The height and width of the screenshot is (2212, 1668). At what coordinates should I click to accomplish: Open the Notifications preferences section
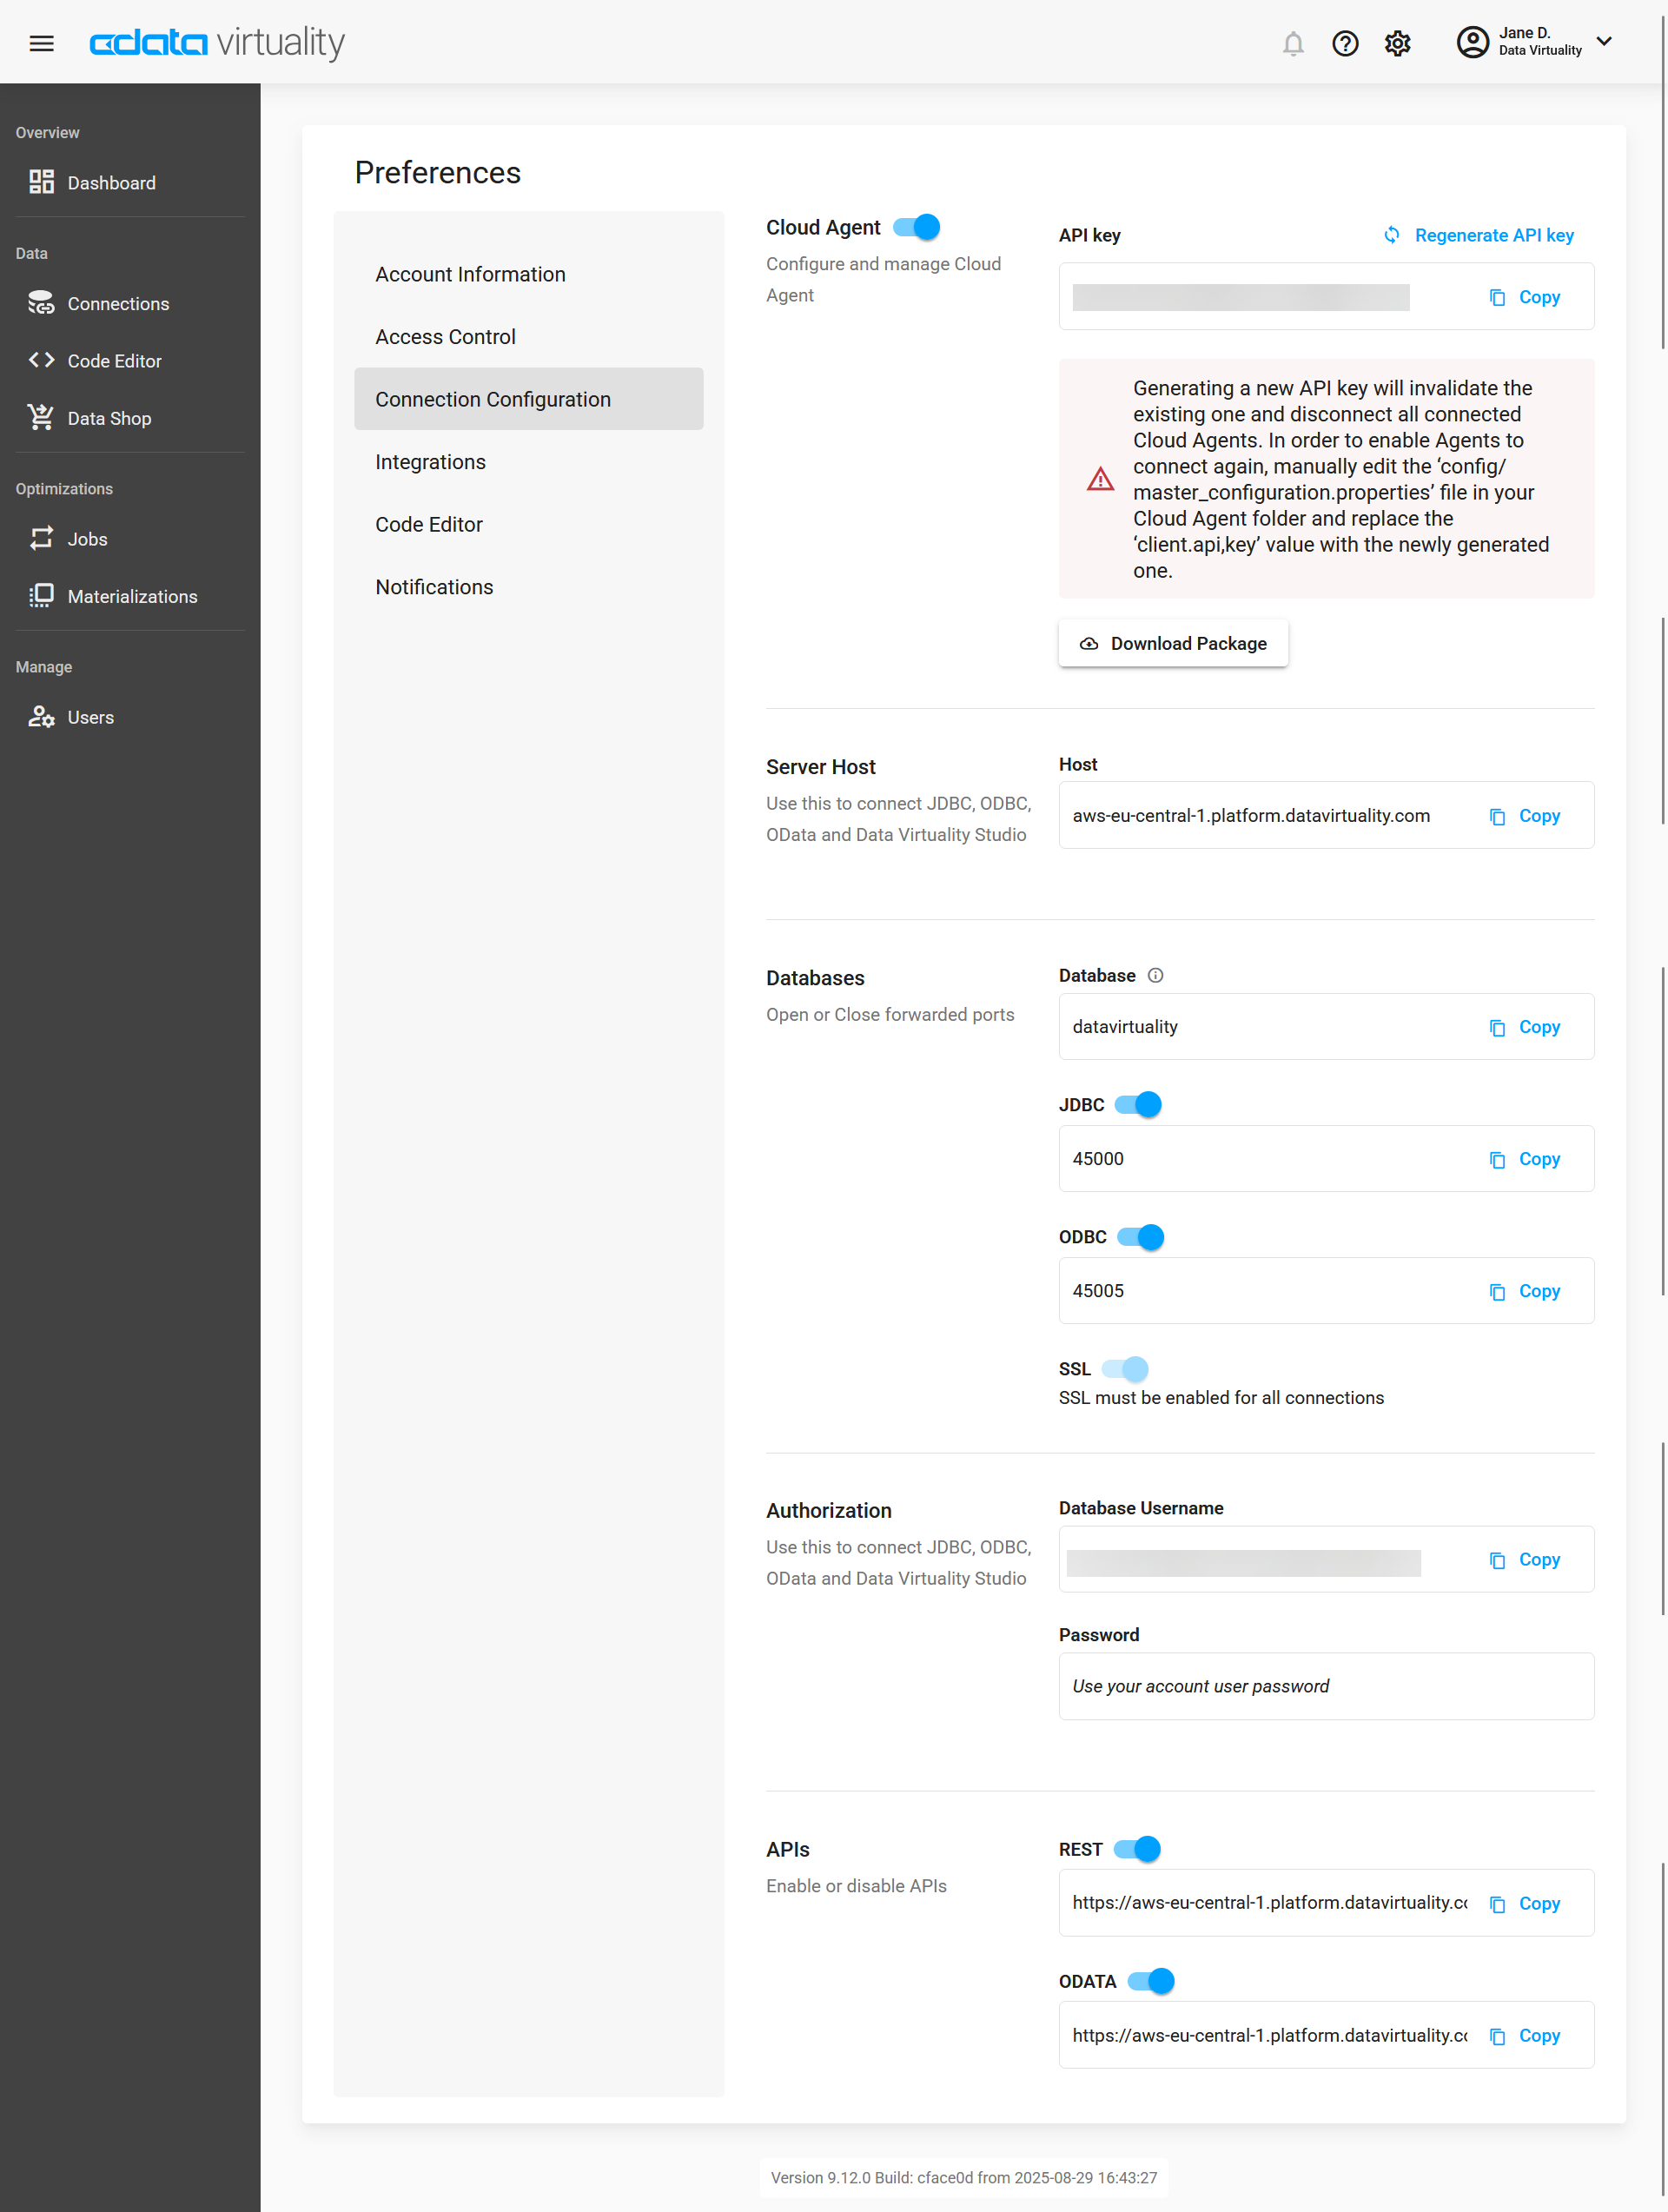point(434,587)
